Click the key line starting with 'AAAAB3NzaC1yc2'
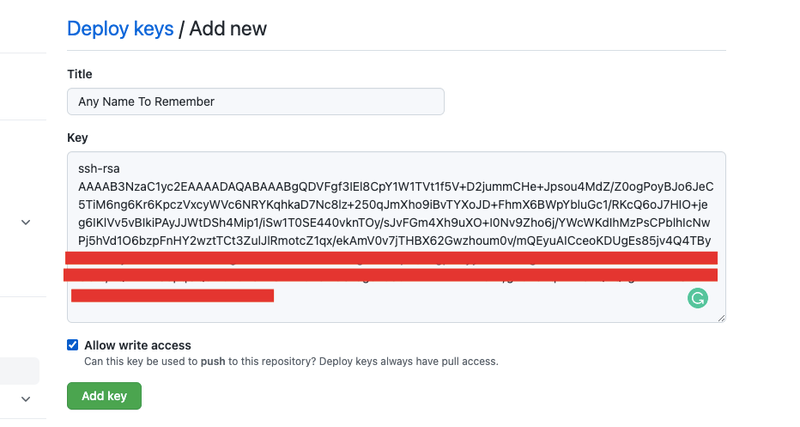This screenshot has height=427, width=800. [395, 187]
